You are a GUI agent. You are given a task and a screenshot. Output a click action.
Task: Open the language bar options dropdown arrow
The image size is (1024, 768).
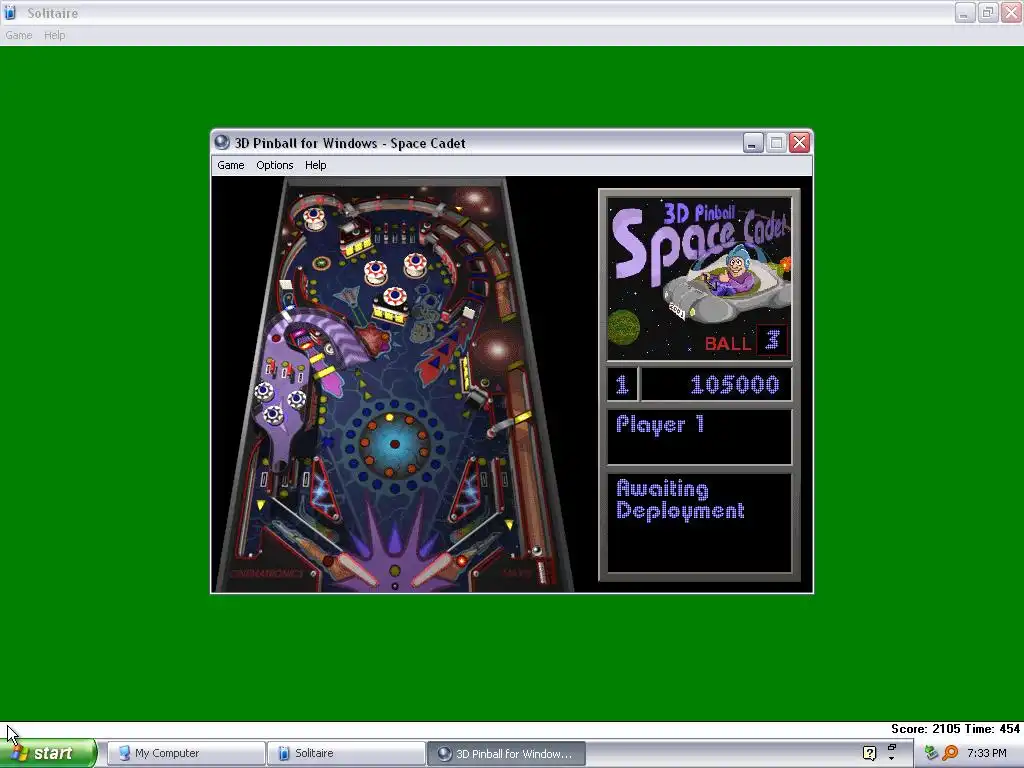[x=892, y=759]
